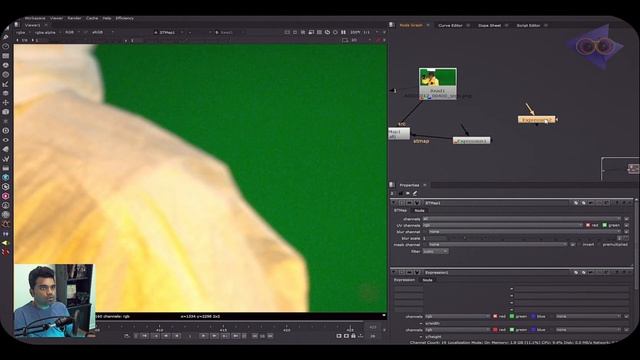Open the Node tab in STMap1 panel
640x360 pixels.
420,211
